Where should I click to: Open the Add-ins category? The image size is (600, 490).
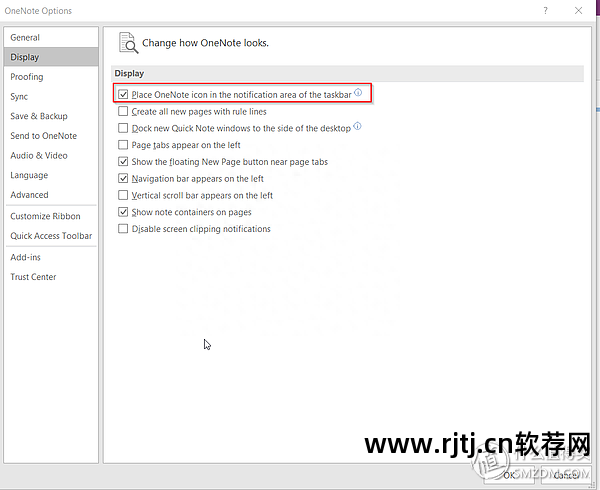click(51, 257)
